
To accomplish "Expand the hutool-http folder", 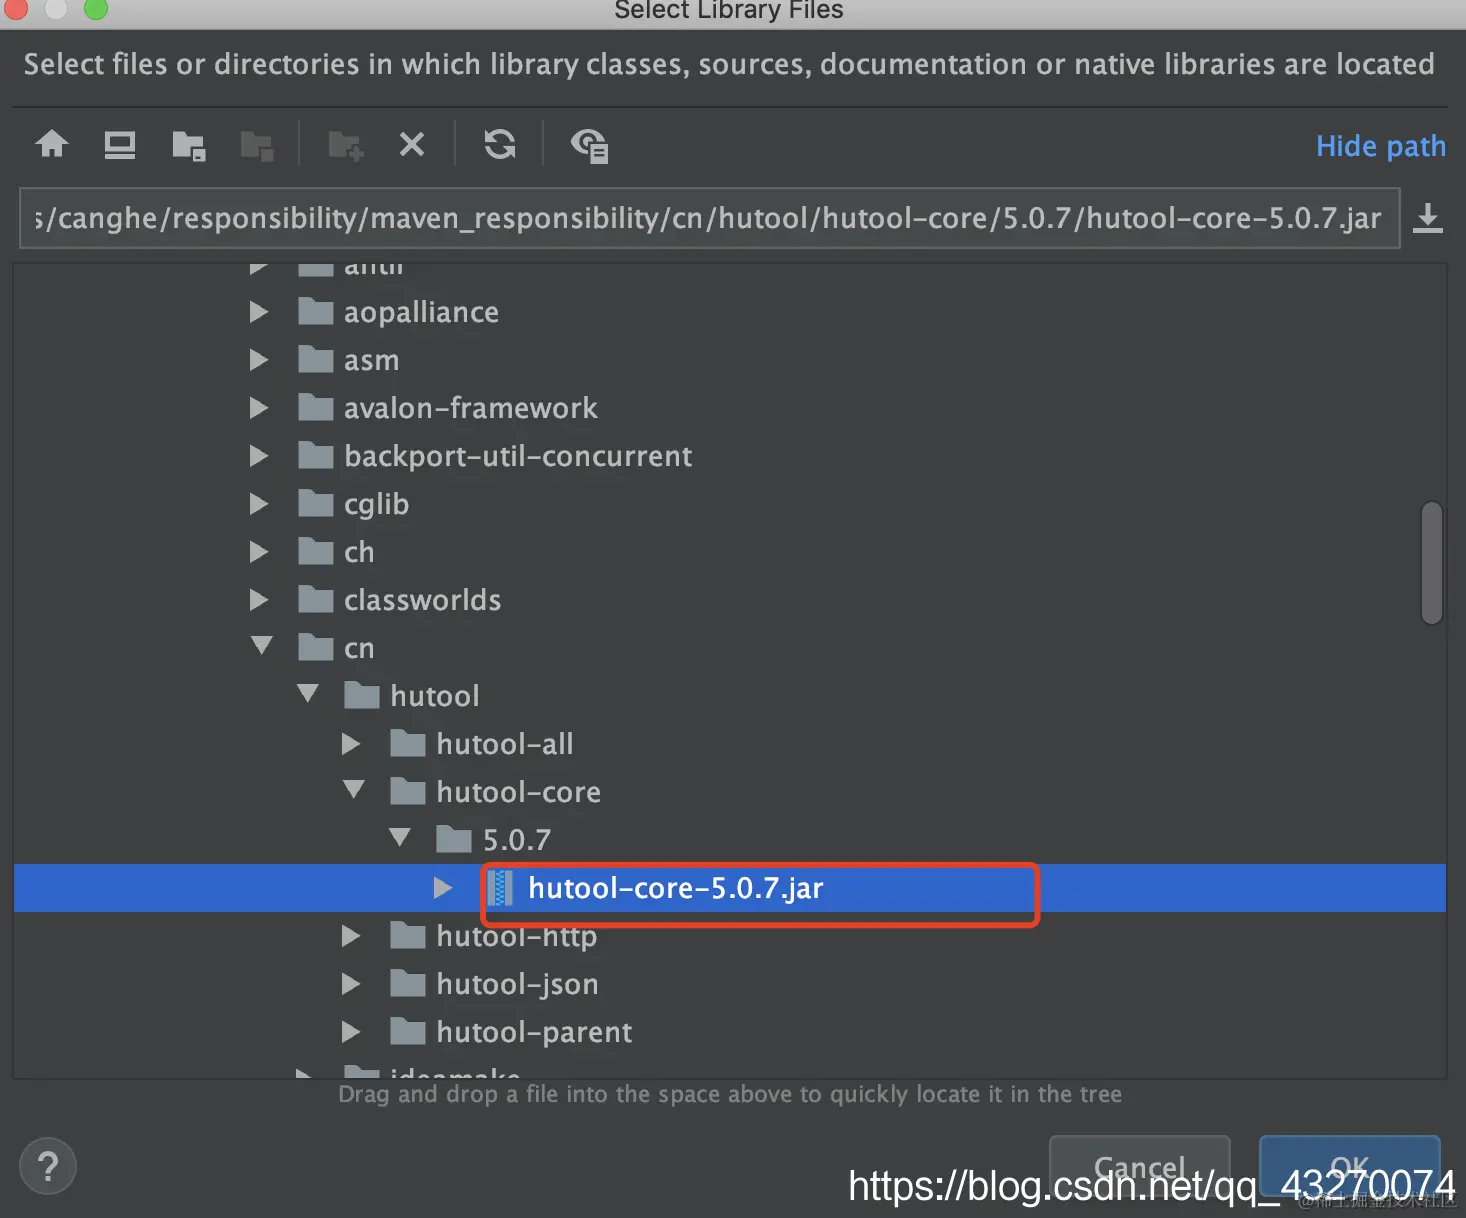I will point(351,936).
